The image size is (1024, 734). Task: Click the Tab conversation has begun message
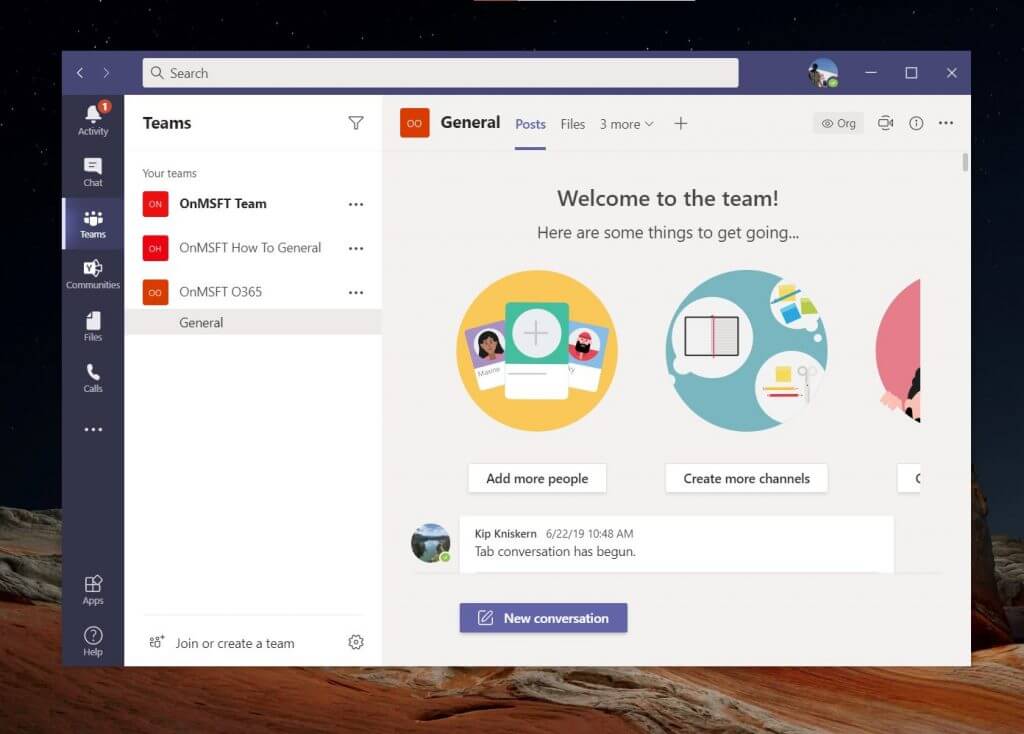click(x=554, y=552)
